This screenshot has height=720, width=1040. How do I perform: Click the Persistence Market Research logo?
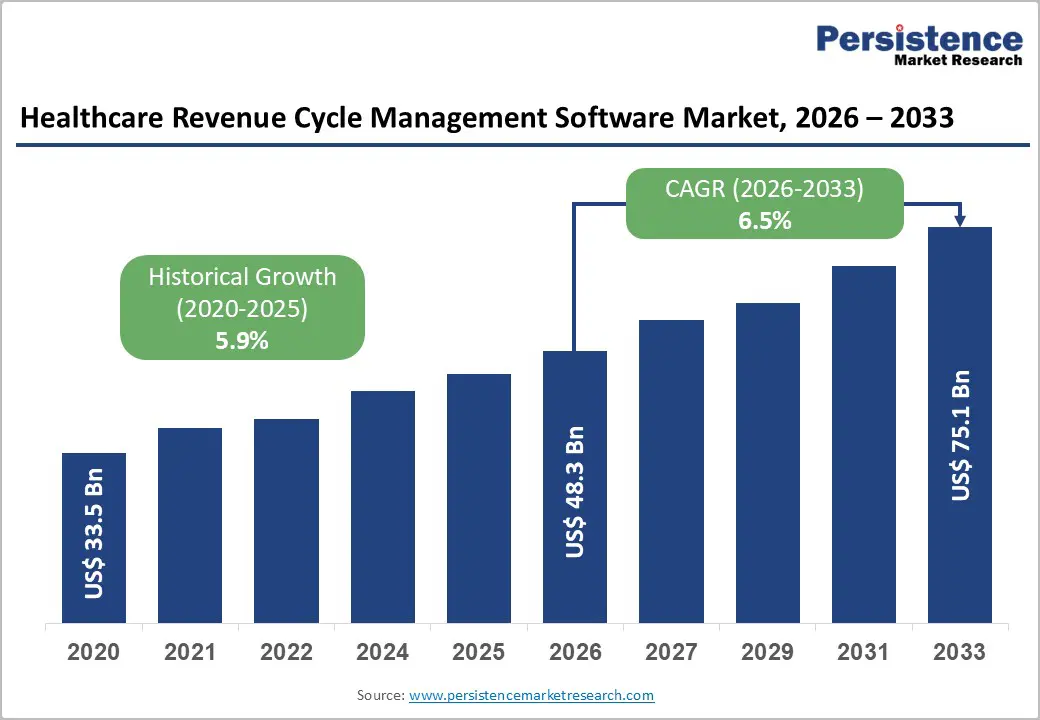tap(919, 45)
